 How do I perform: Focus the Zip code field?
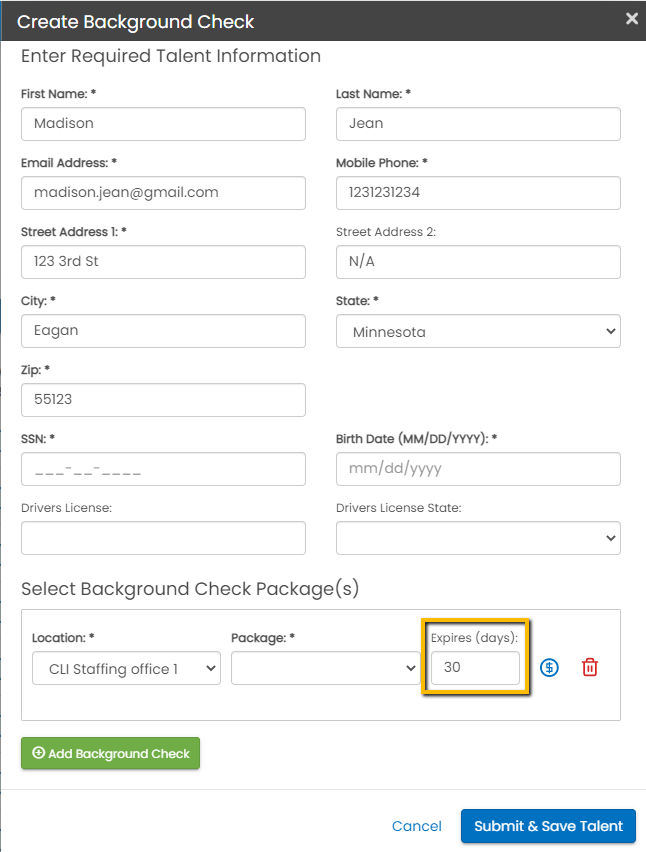[163, 400]
